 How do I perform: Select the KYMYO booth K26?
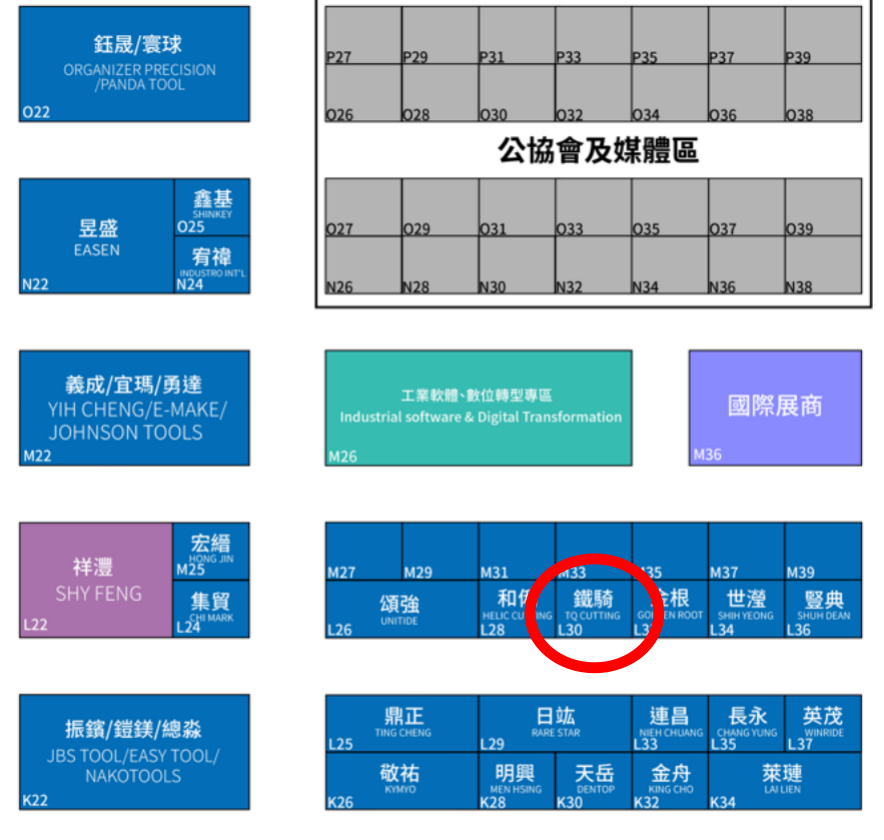pos(402,781)
